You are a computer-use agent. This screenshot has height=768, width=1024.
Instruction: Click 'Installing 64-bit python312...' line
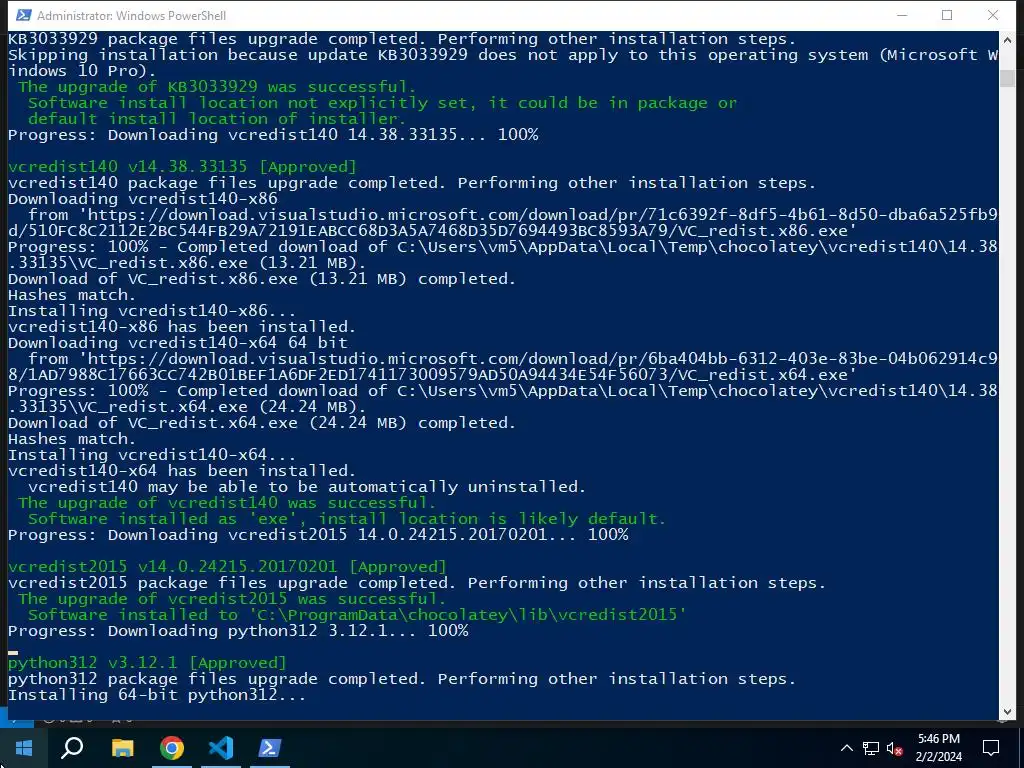(157, 694)
